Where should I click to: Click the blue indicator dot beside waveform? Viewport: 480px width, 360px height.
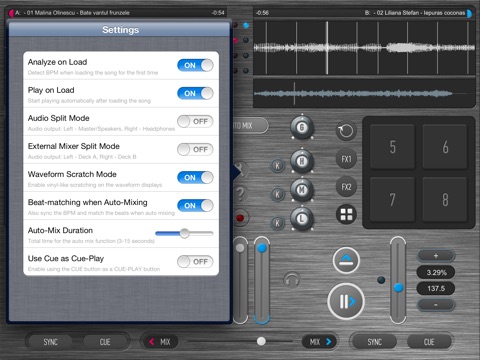click(x=246, y=25)
